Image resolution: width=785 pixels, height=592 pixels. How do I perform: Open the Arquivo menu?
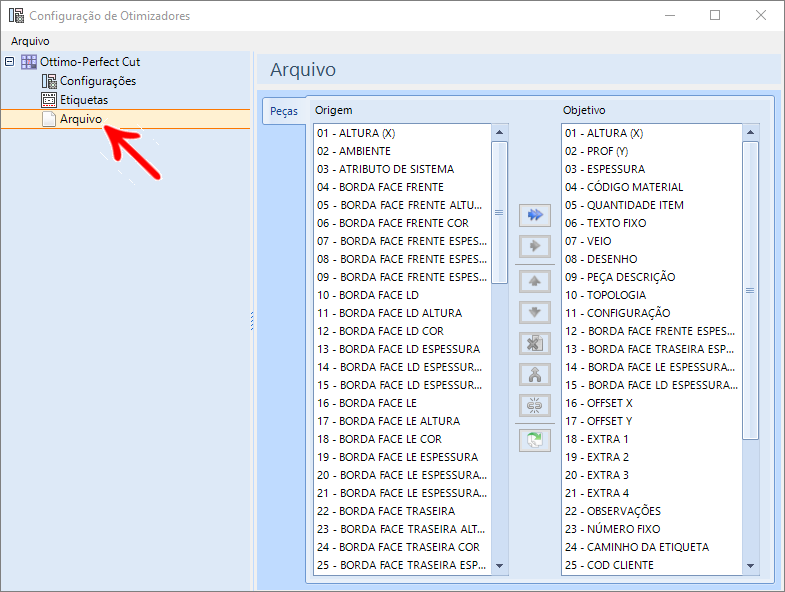30,41
